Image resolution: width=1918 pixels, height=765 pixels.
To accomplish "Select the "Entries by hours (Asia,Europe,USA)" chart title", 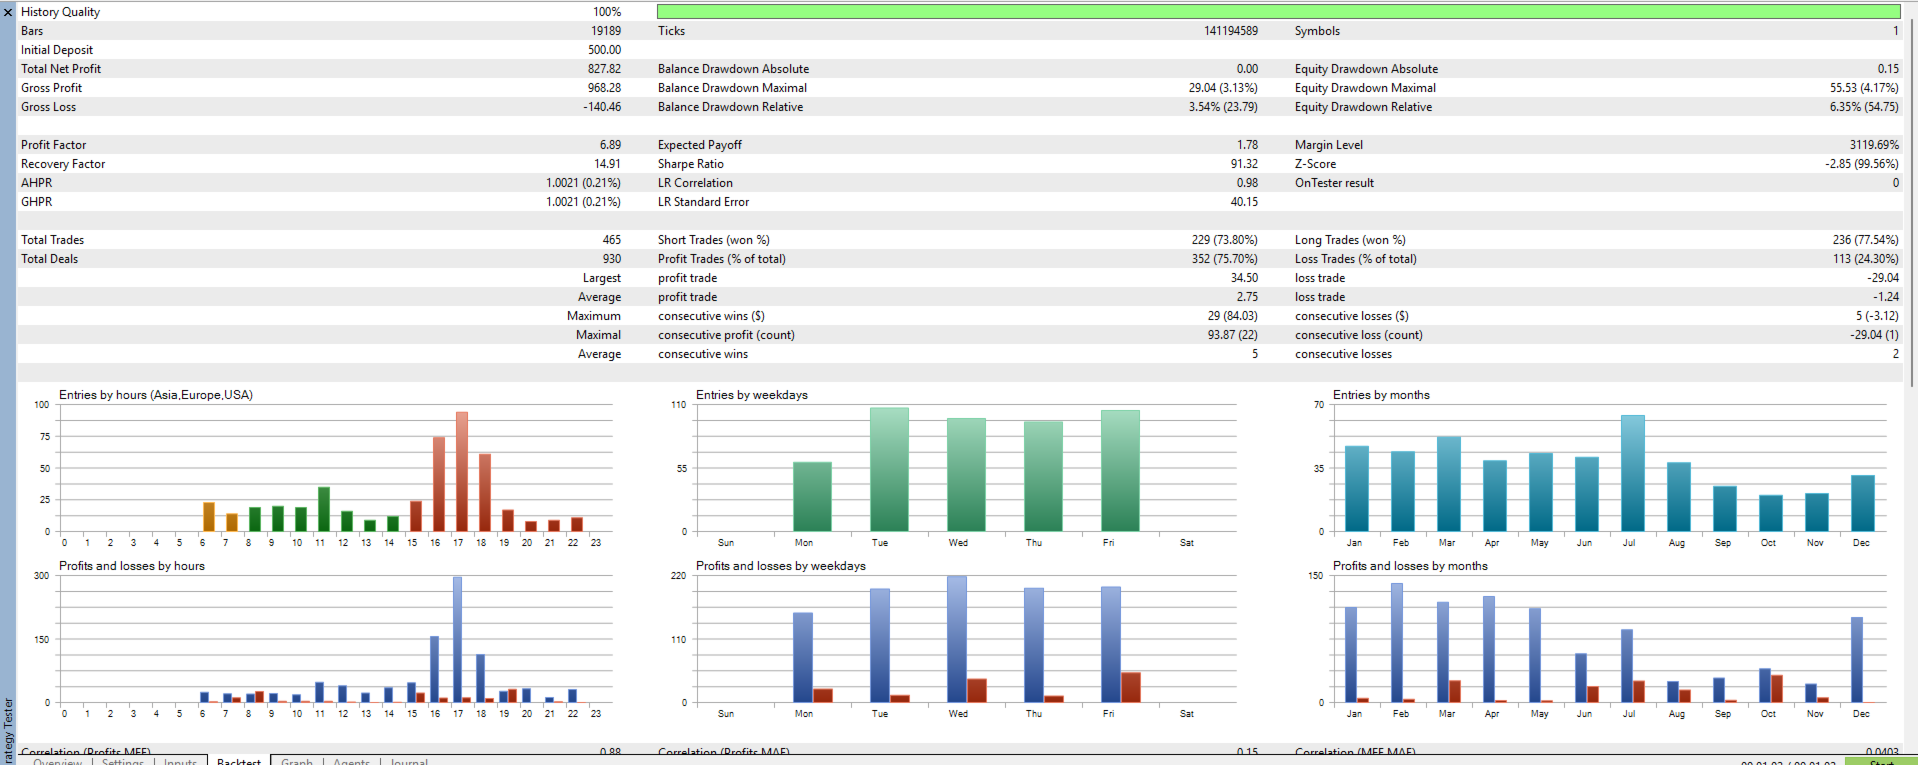I will [156, 395].
